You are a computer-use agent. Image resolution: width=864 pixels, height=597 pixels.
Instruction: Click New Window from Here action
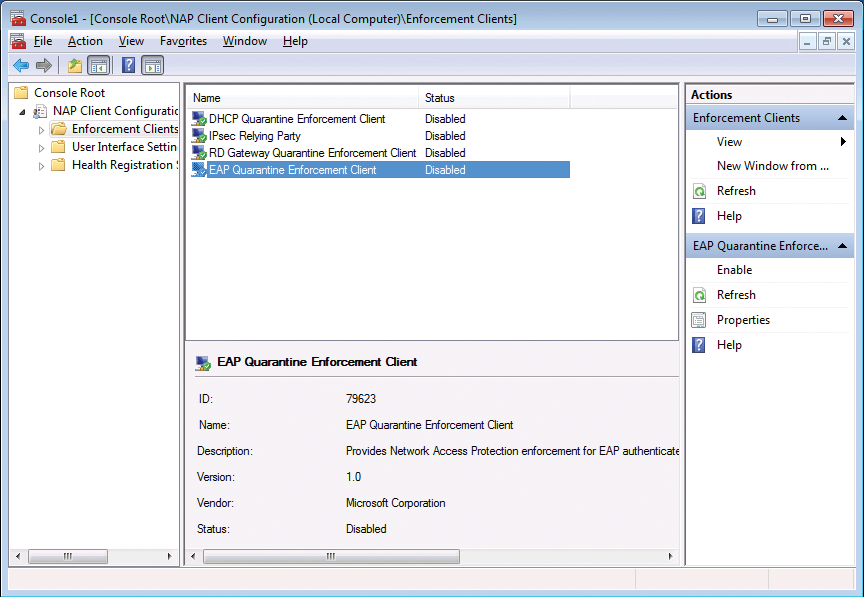[772, 166]
